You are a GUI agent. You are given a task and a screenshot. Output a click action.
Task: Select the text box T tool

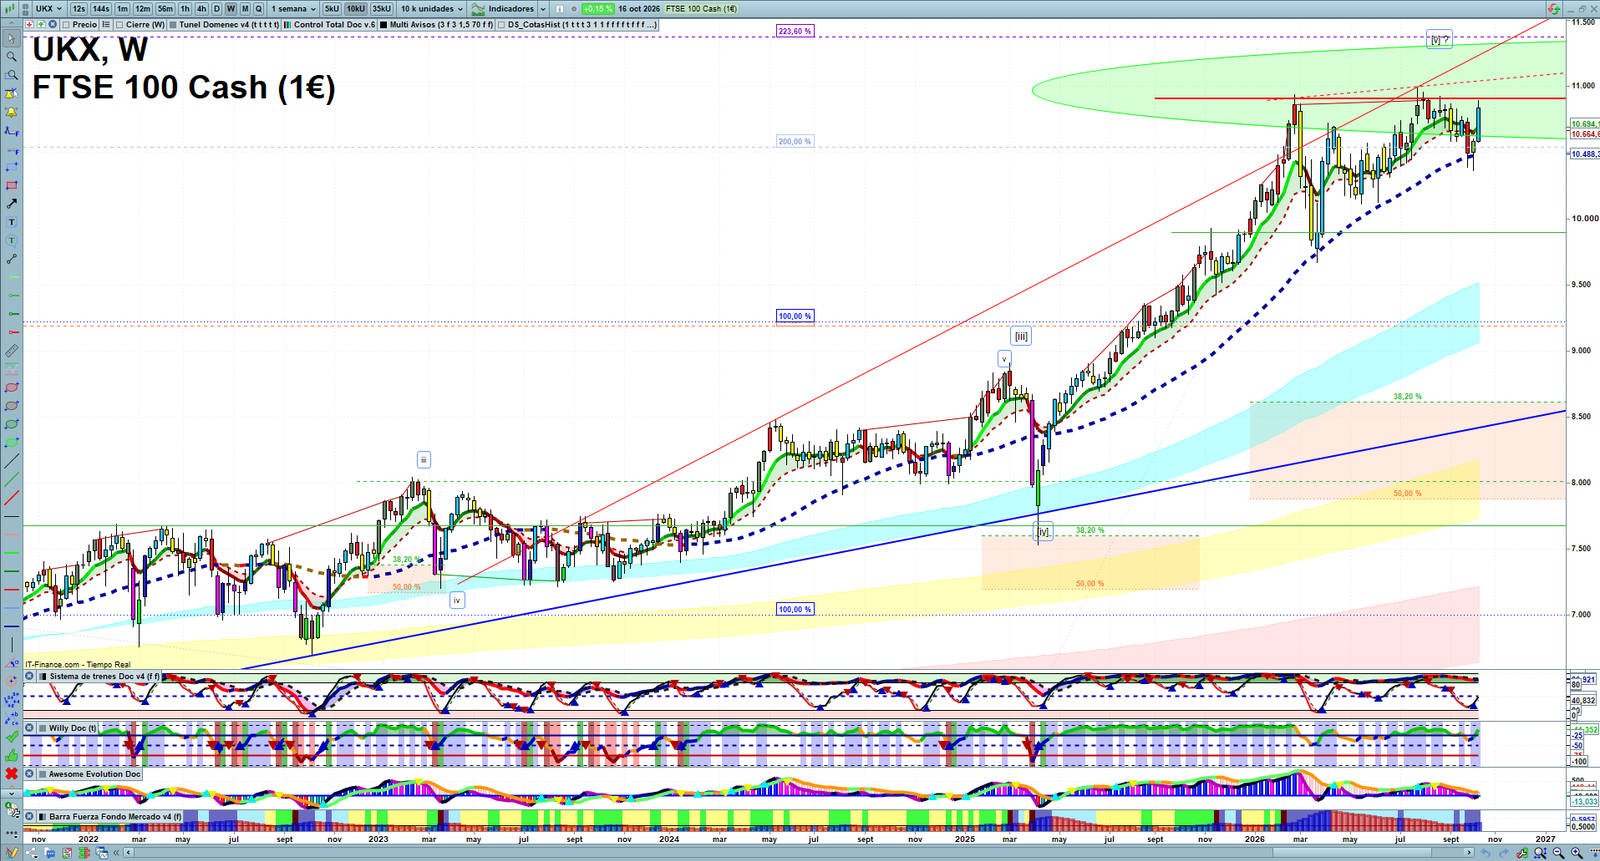coord(11,222)
